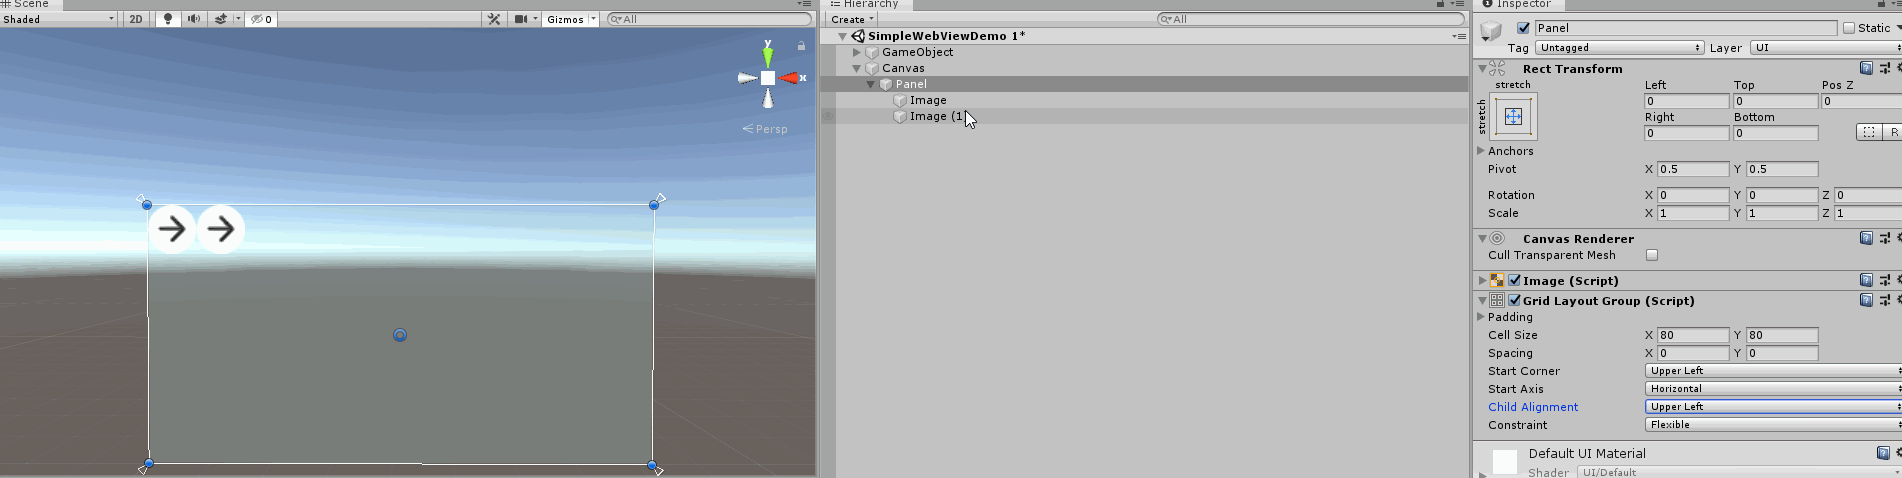Open the scene effects dropdown arrow
Viewport: 1902px width, 478px height.
coord(238,19)
